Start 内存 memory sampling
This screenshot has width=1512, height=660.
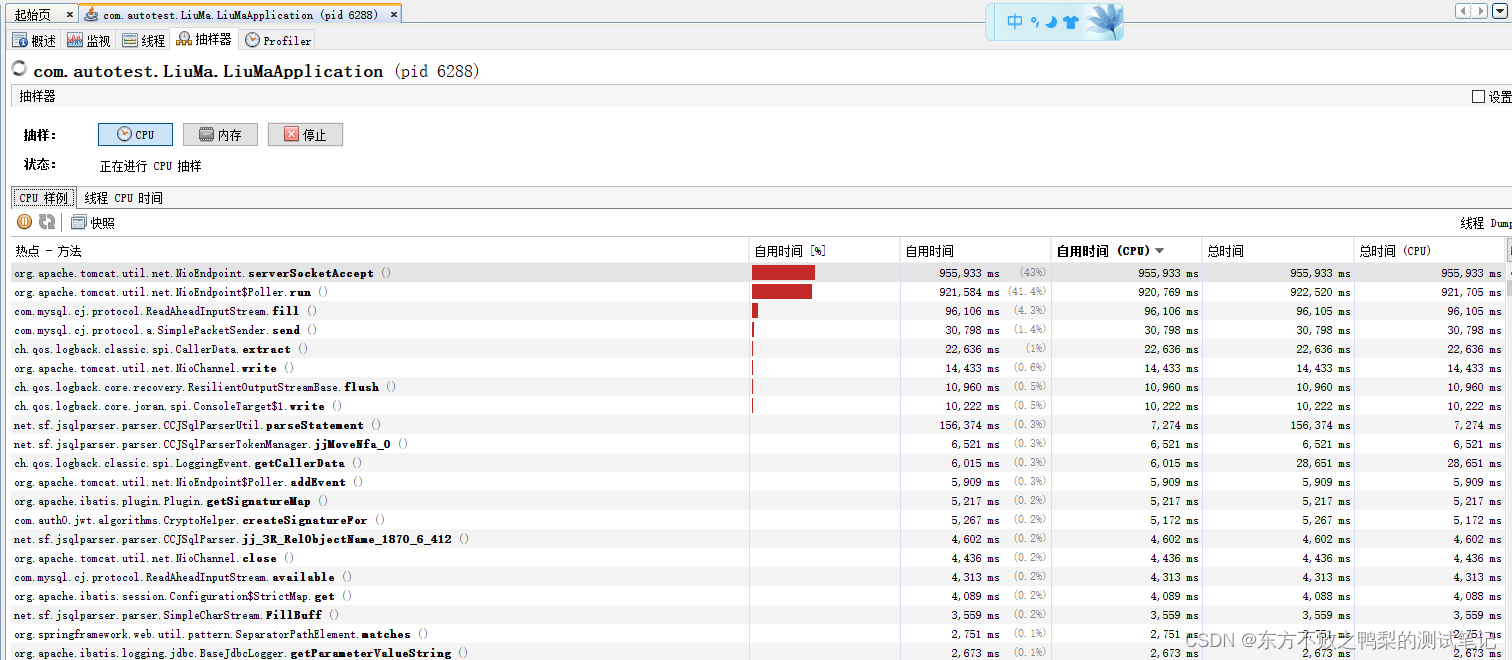pos(220,134)
